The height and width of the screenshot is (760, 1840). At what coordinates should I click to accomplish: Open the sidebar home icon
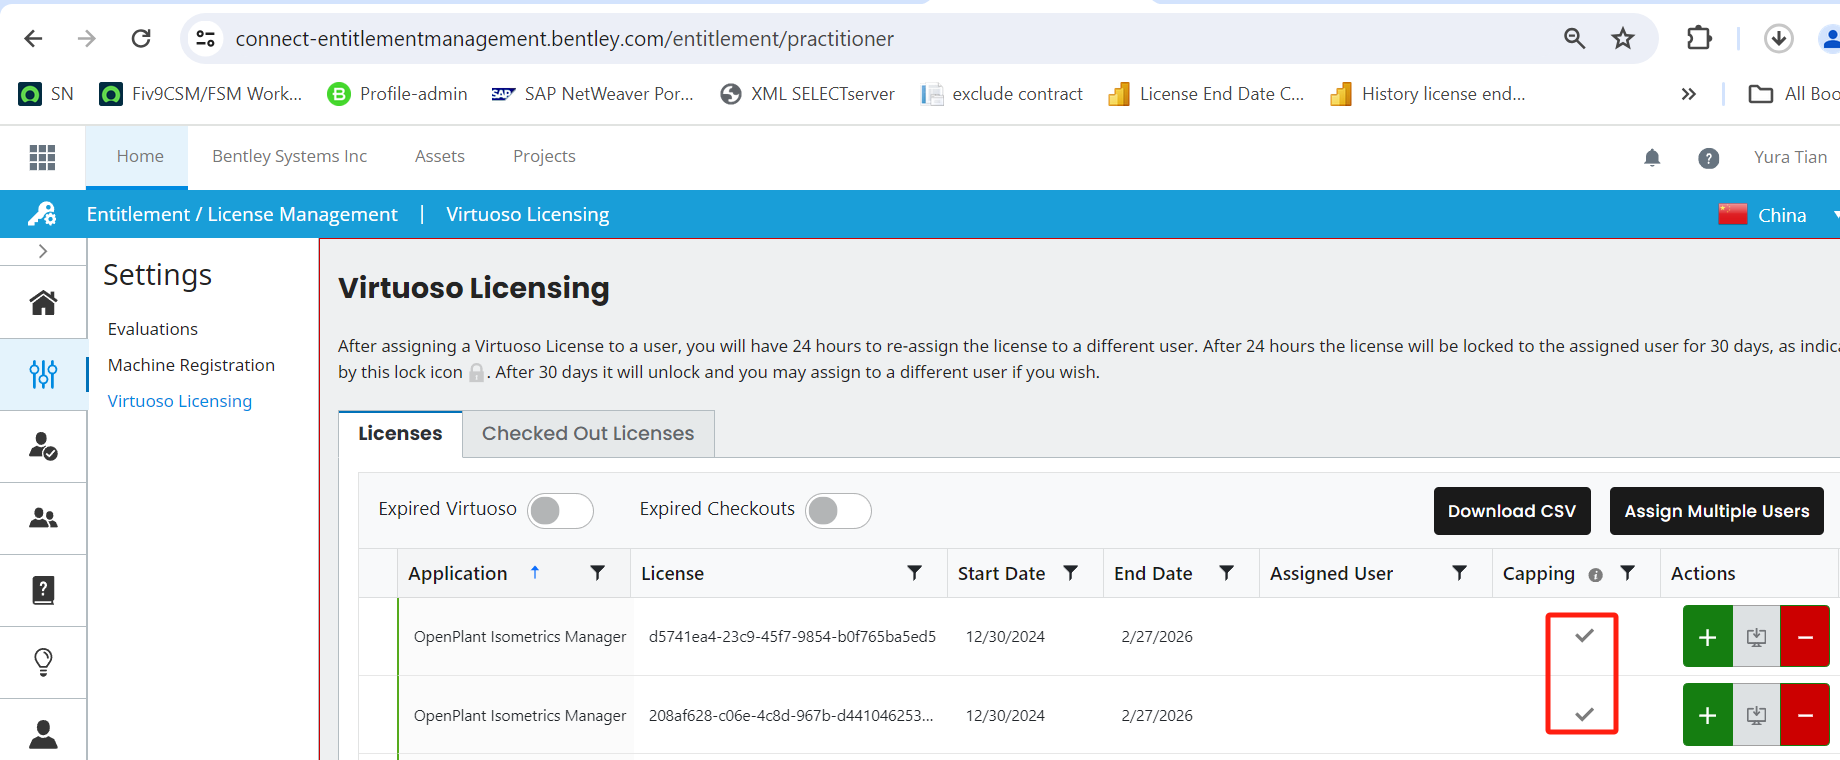tap(43, 302)
